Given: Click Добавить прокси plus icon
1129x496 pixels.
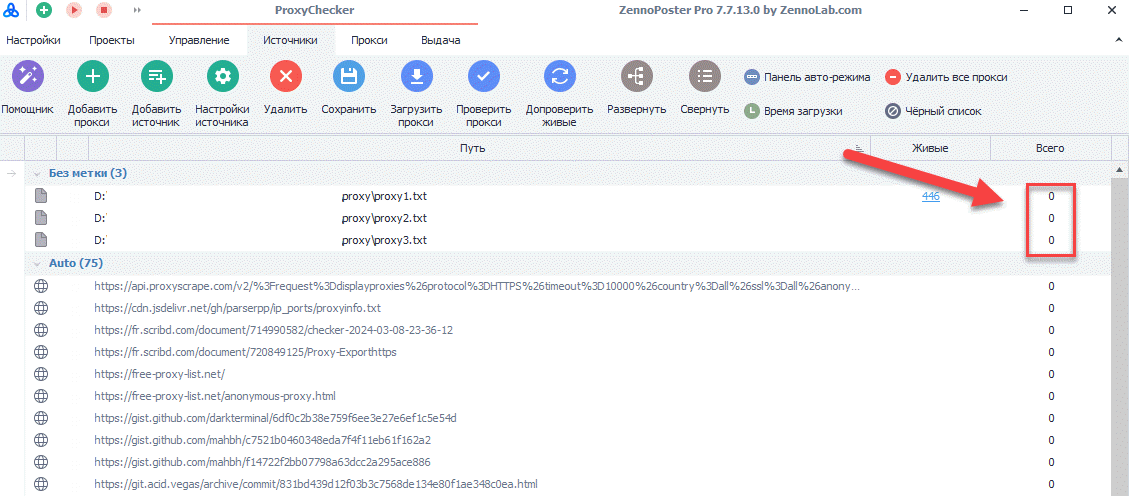Looking at the screenshot, I should point(93,76).
